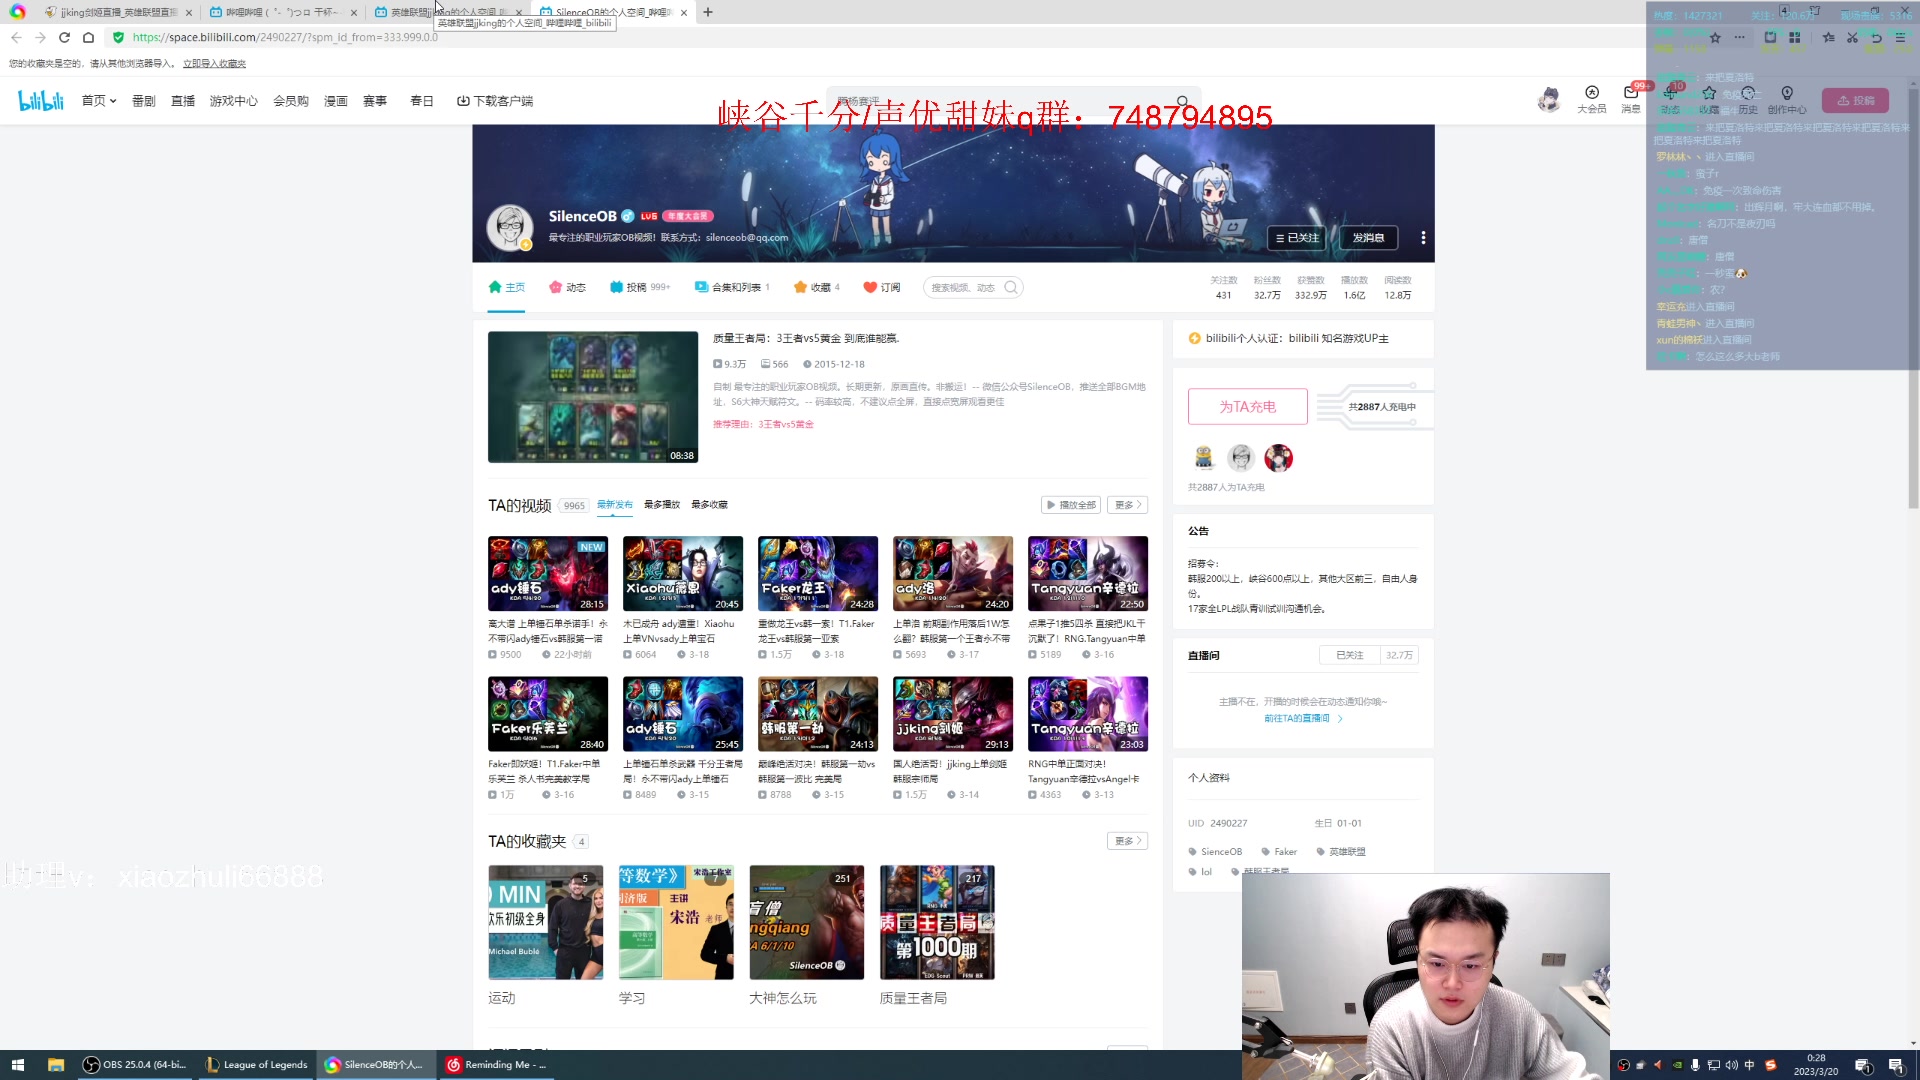Select the 最多播放 sort option
This screenshot has height=1080, width=1920.
point(661,505)
